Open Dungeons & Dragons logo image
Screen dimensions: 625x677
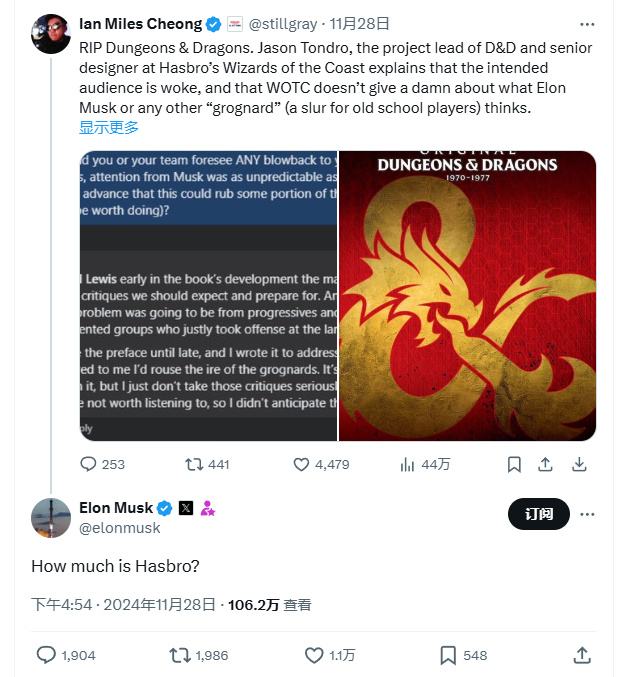(468, 295)
